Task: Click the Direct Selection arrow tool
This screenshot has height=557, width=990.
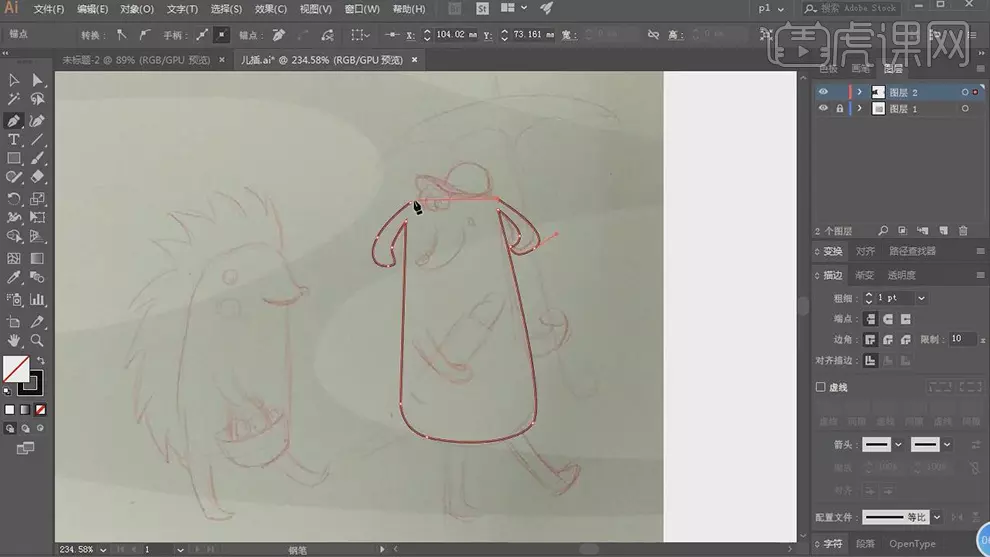Action: [x=37, y=81]
